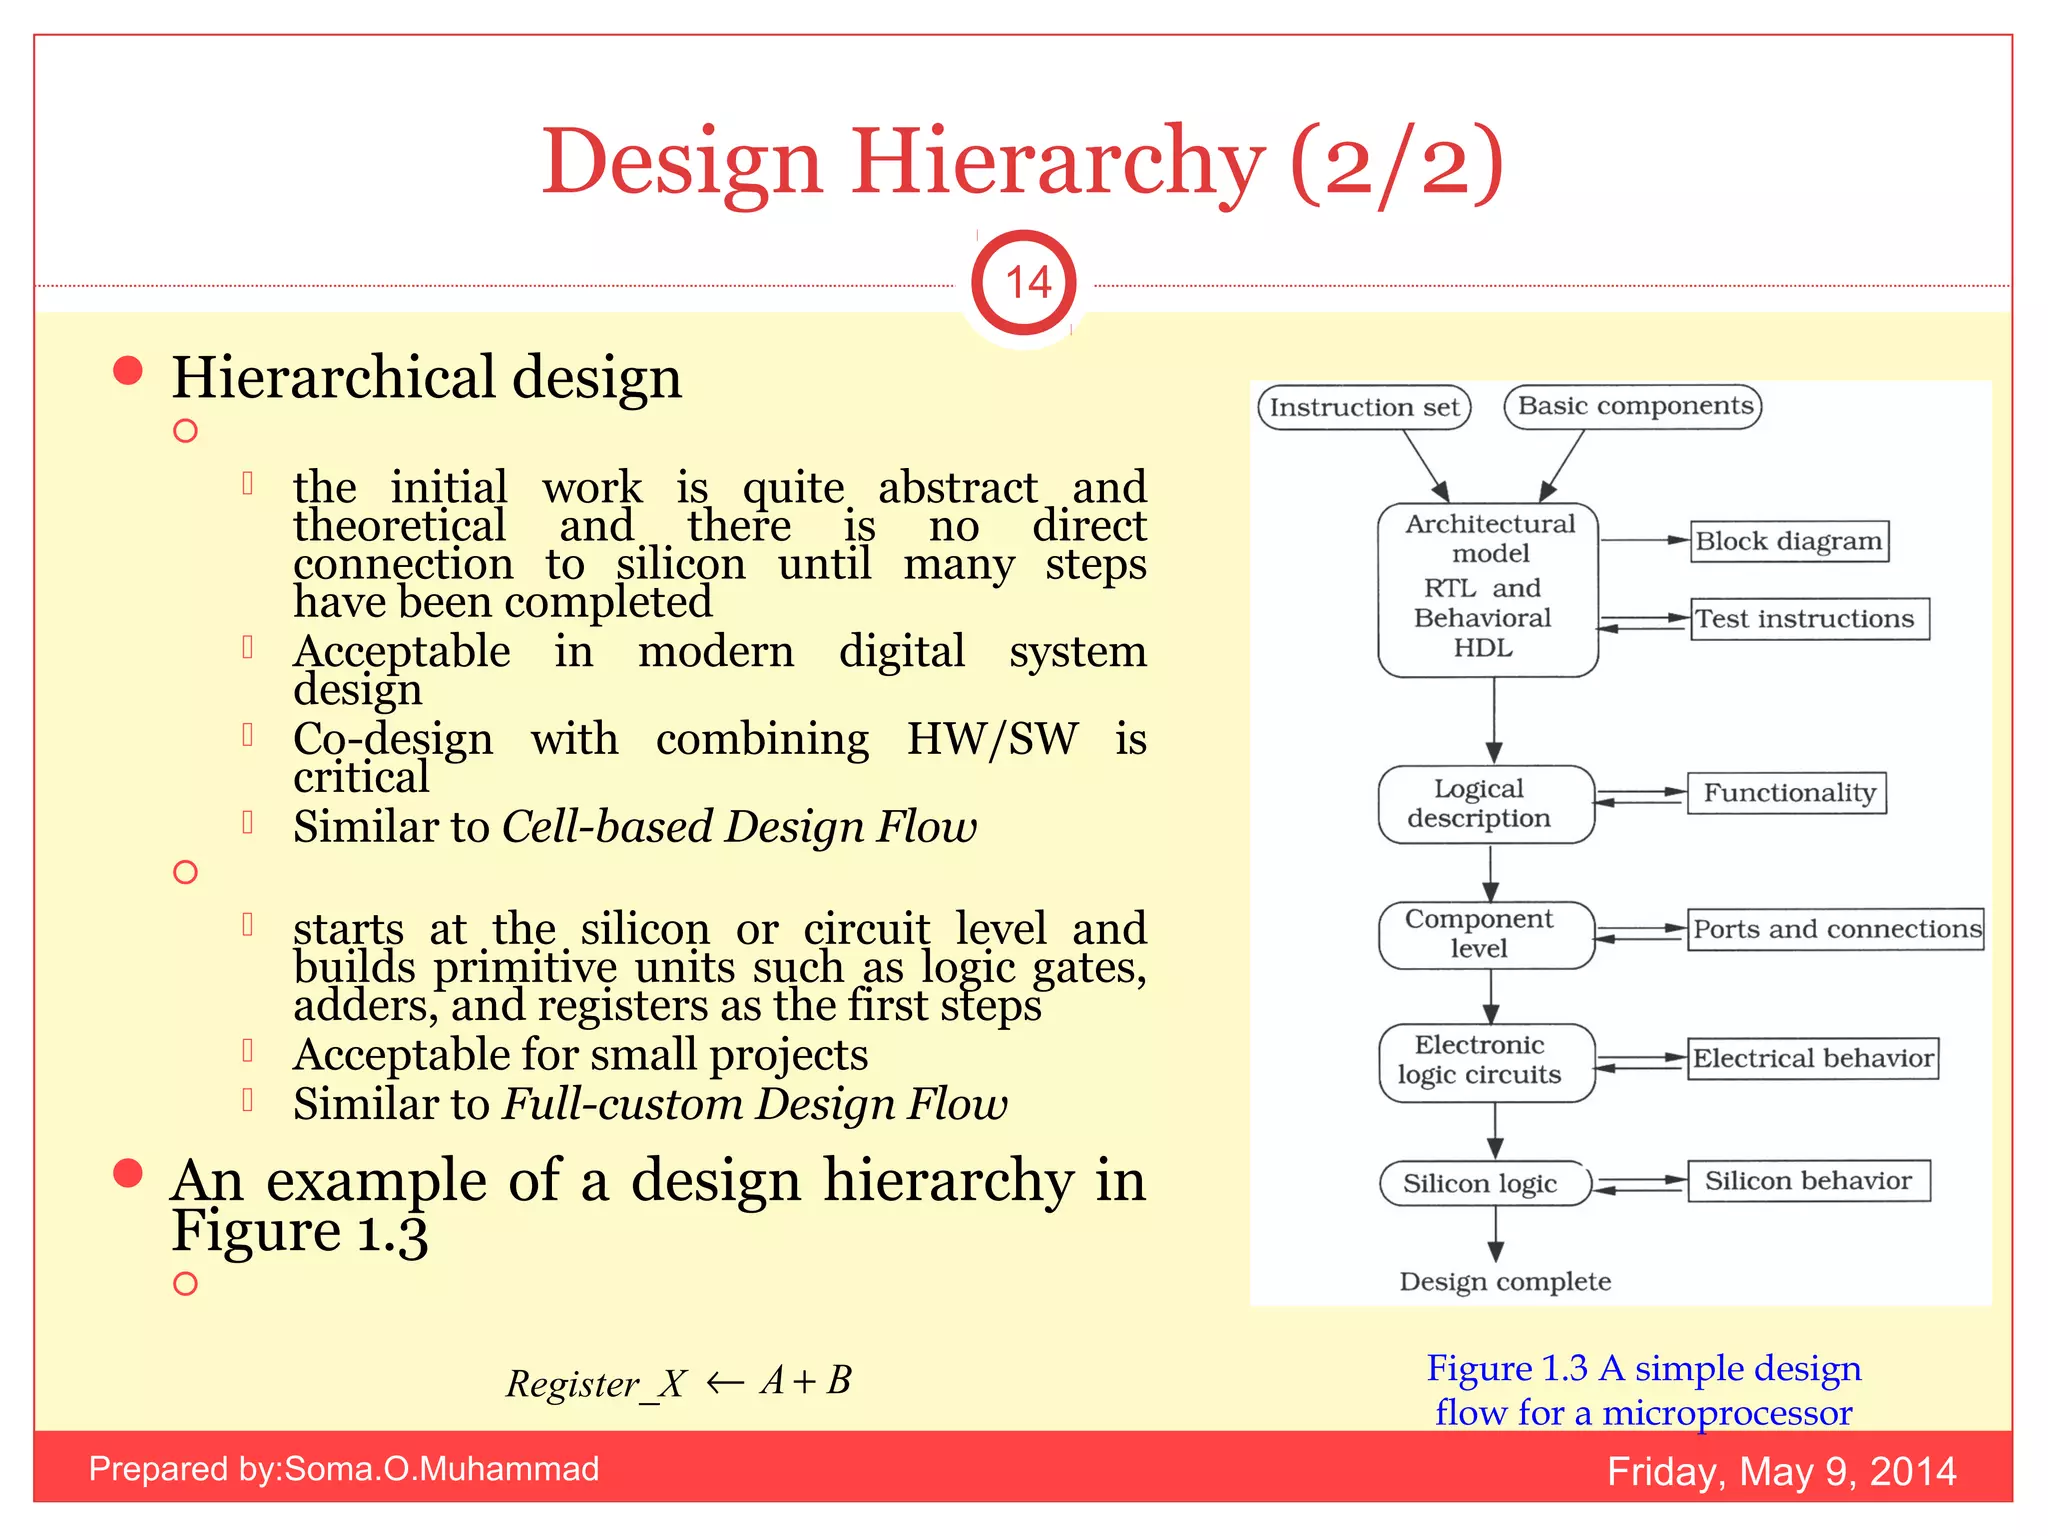
Task: Click the Silicon behavior box
Action: (x=1808, y=1181)
